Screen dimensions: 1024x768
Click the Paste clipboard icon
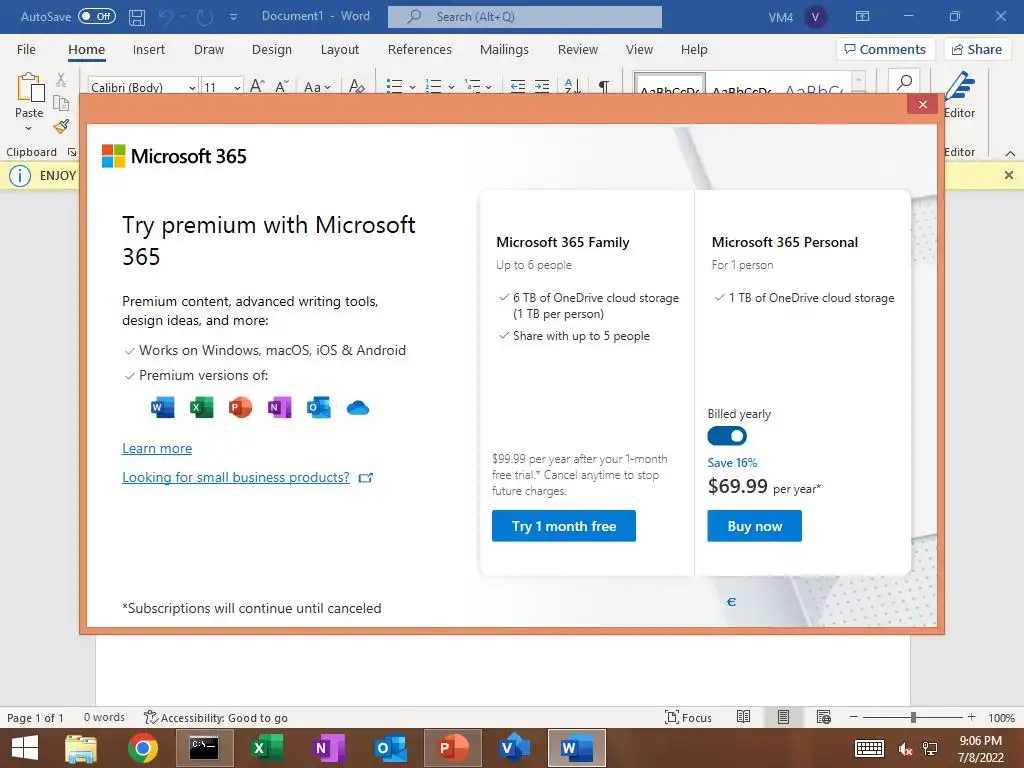30,87
